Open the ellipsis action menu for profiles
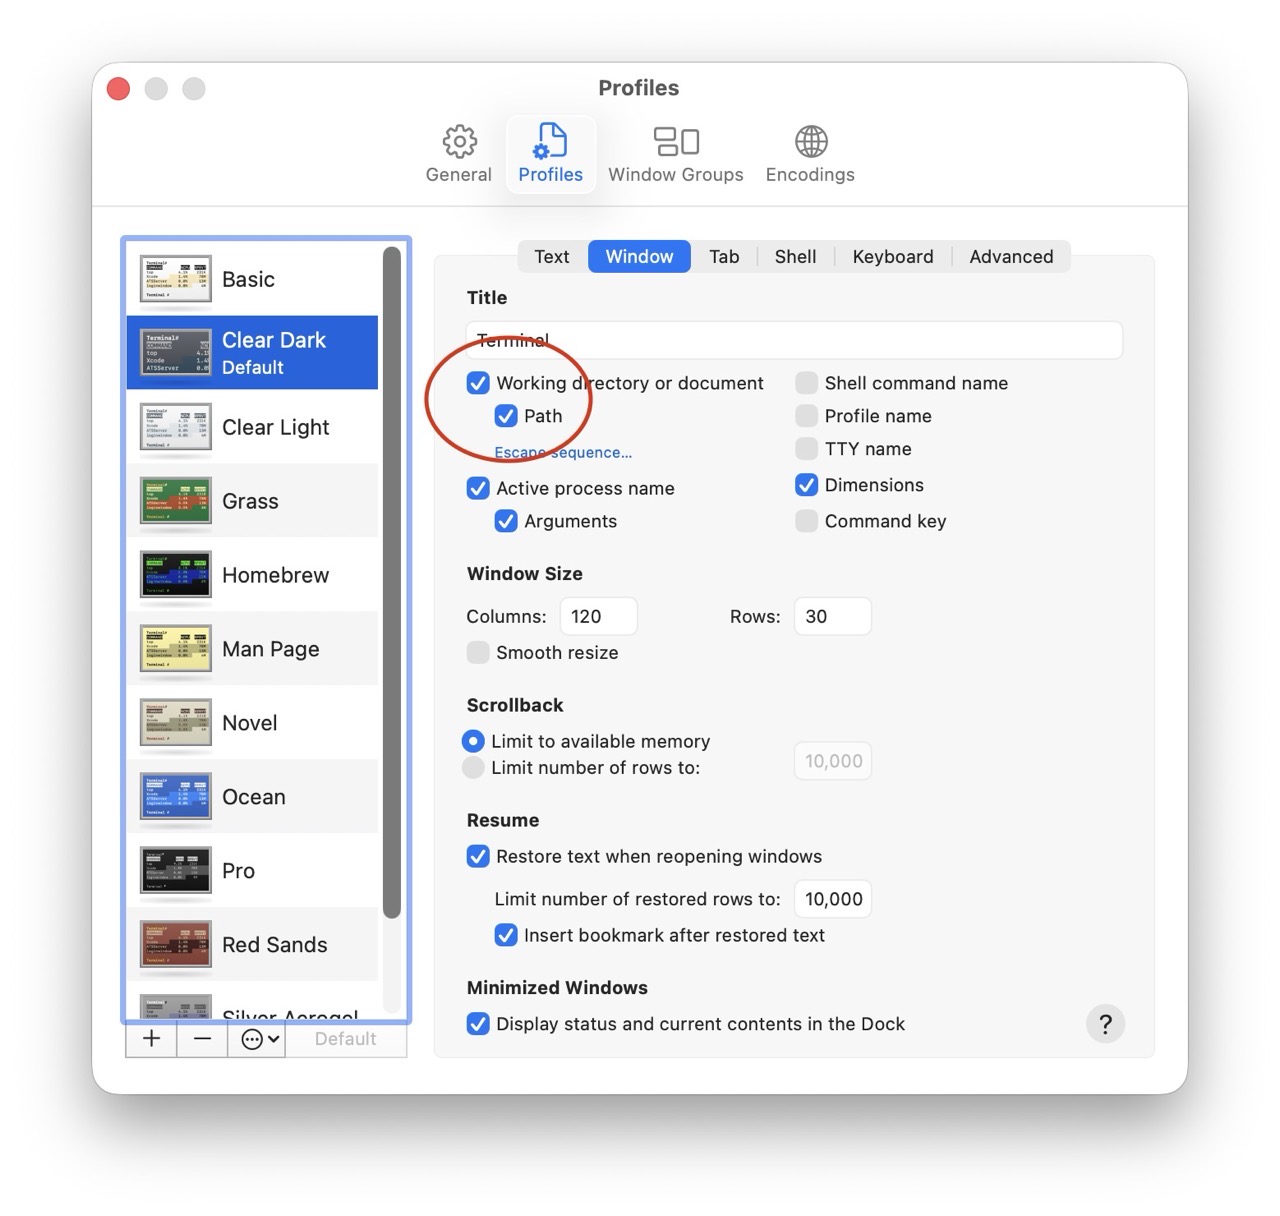The height and width of the screenshot is (1216, 1280). pyautogui.click(x=256, y=1039)
